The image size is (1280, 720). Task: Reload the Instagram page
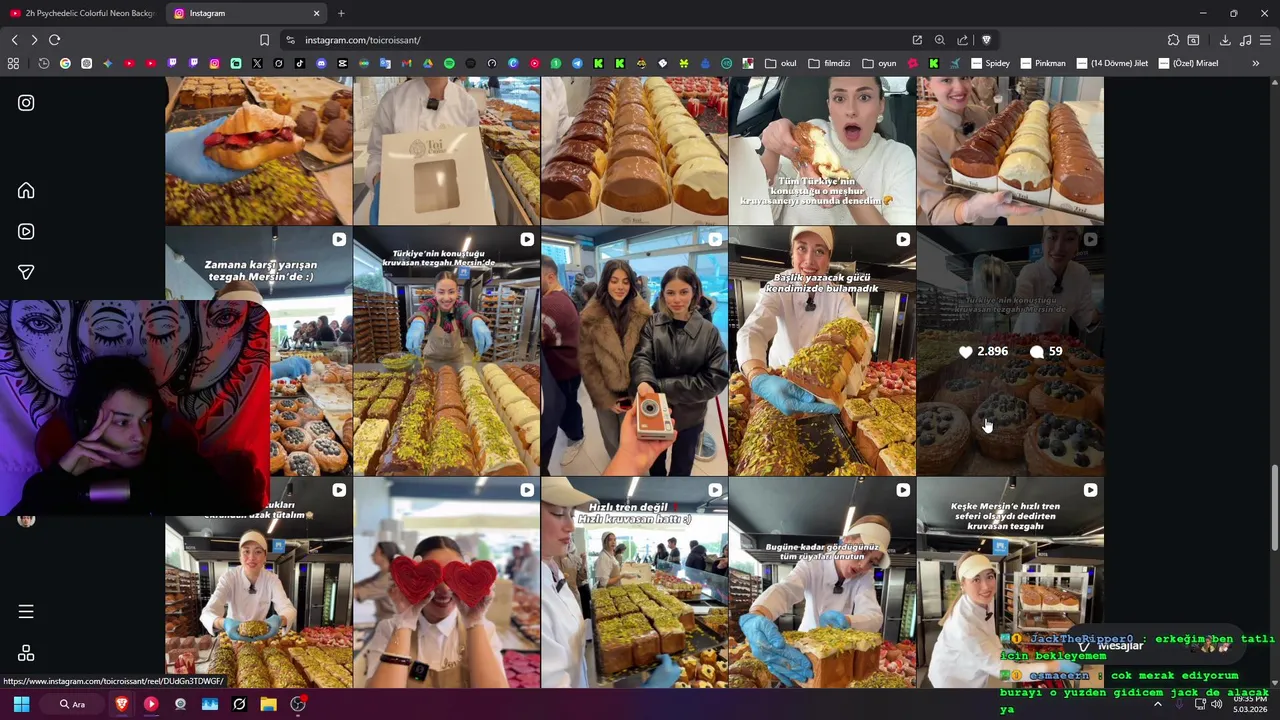[54, 40]
